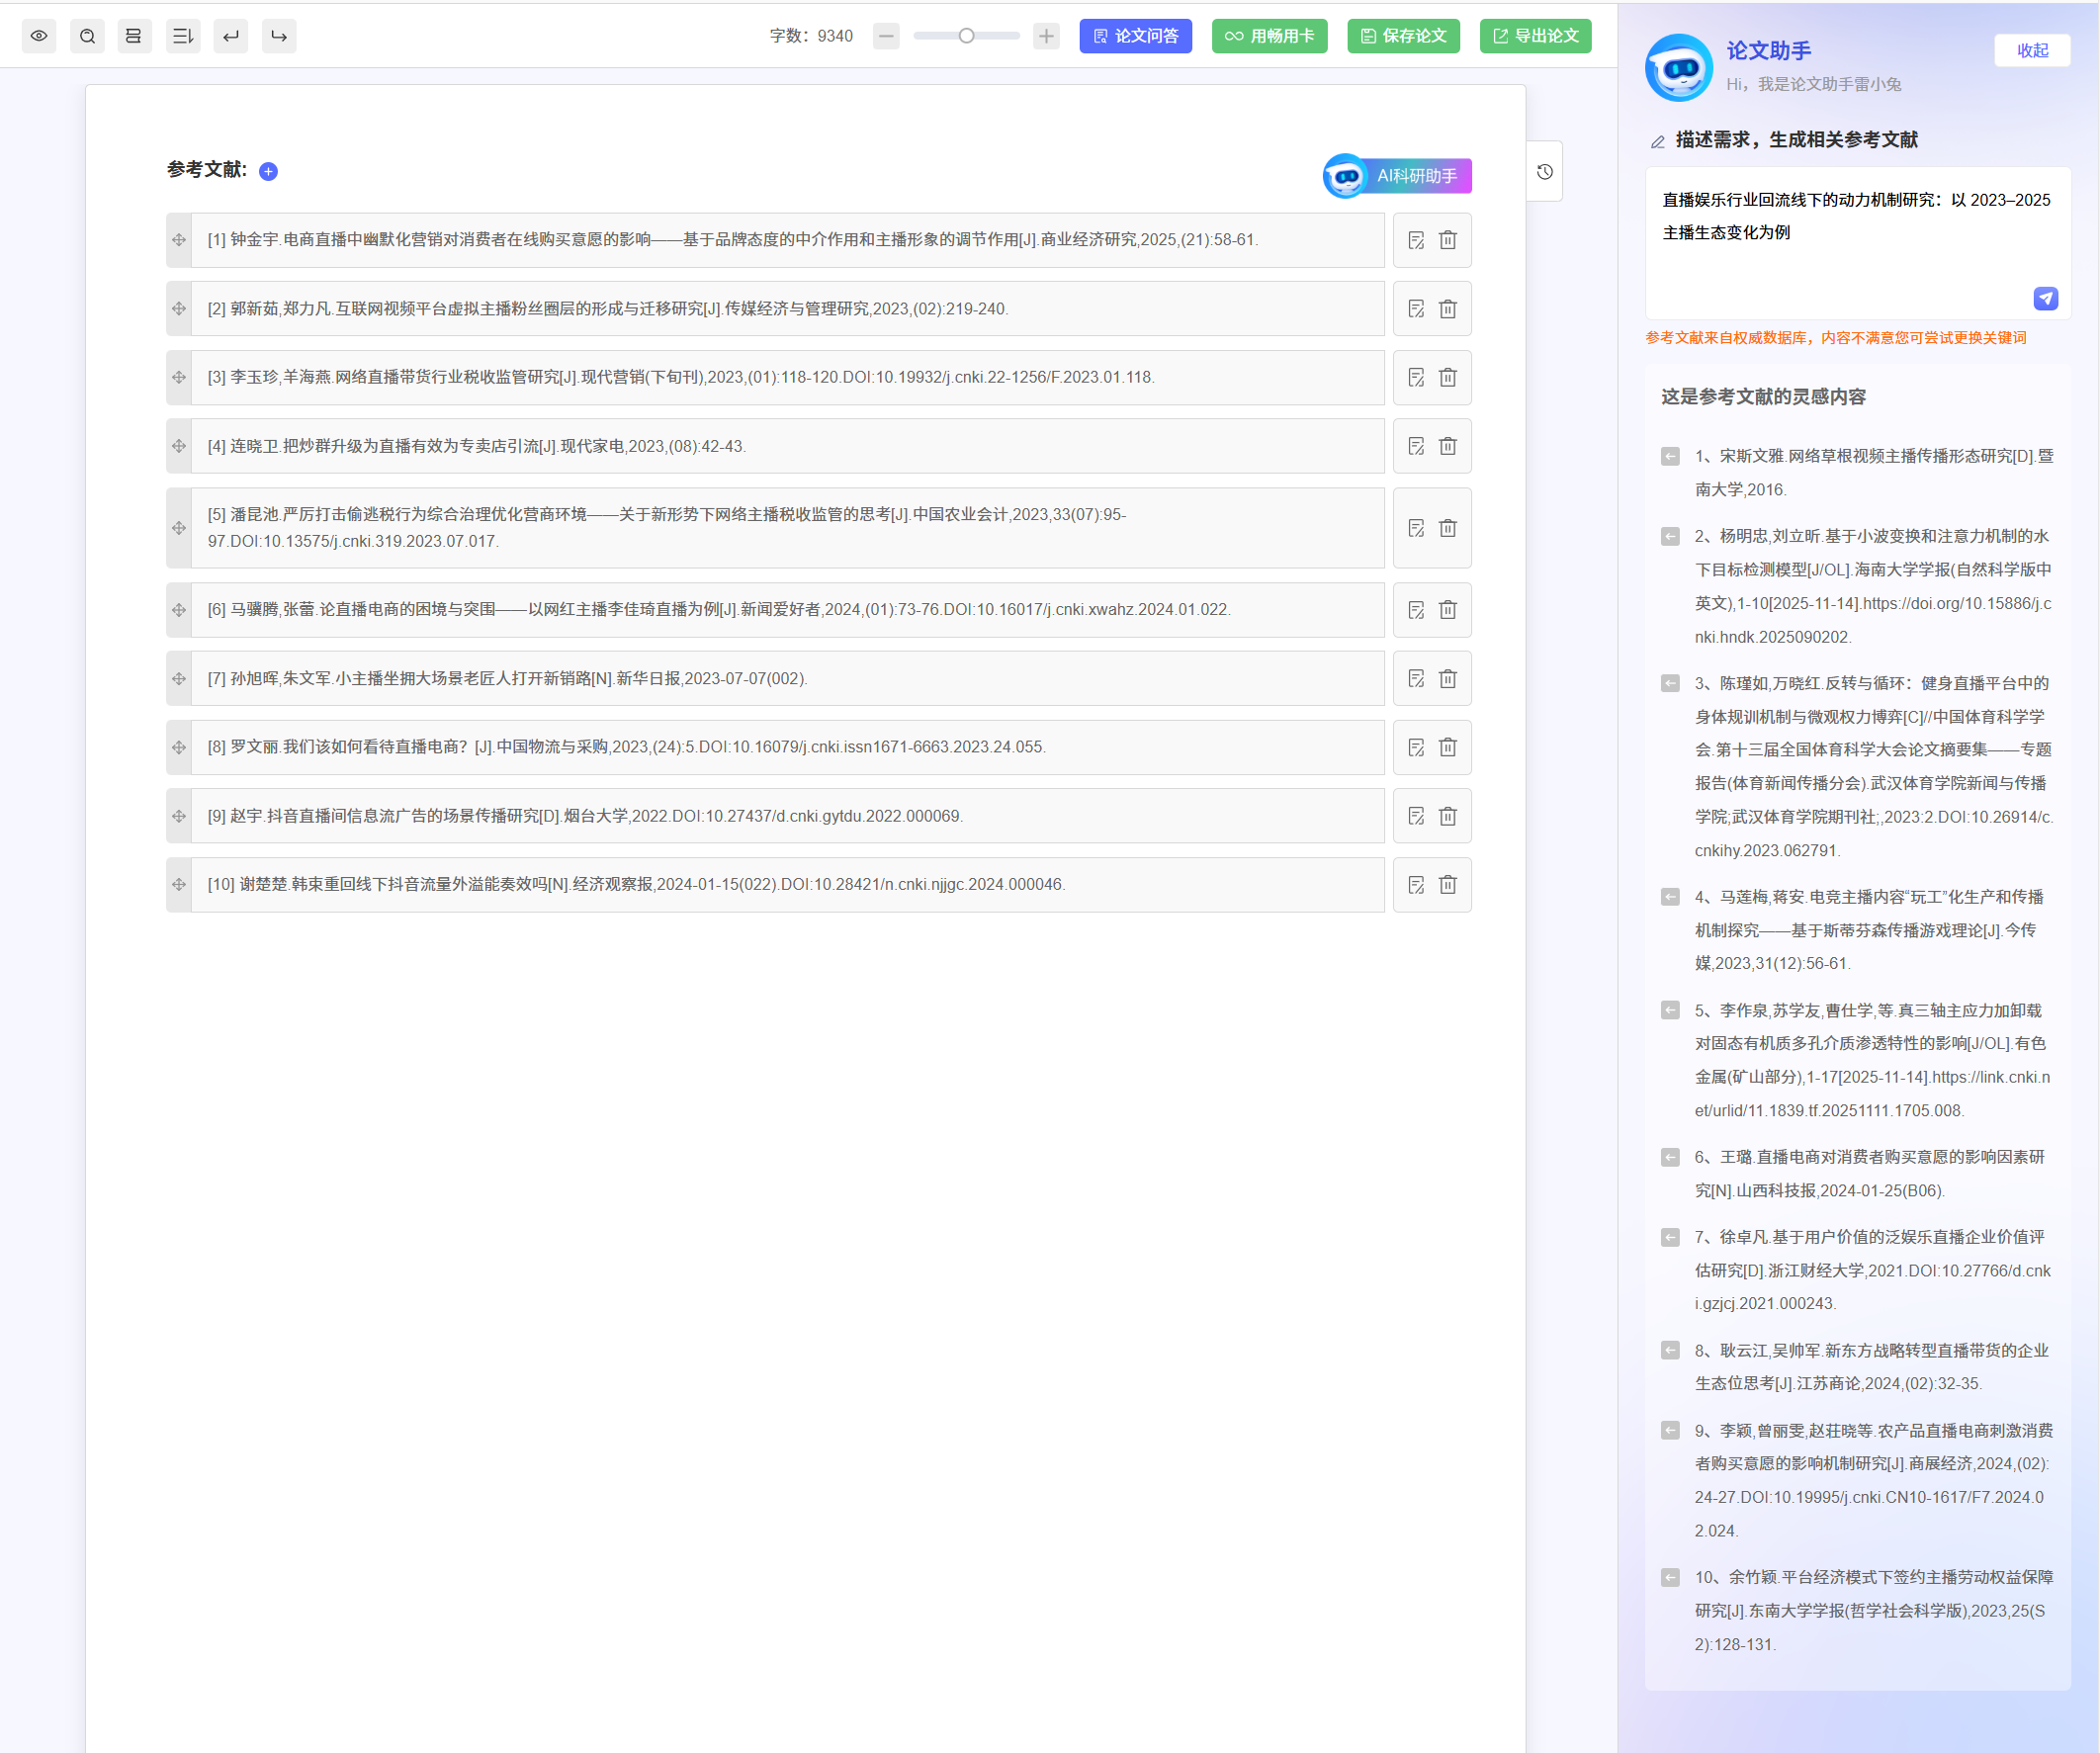This screenshot has width=2100, height=1753.
Task: Toggle the section layout icon in toolbar
Action: click(x=134, y=36)
